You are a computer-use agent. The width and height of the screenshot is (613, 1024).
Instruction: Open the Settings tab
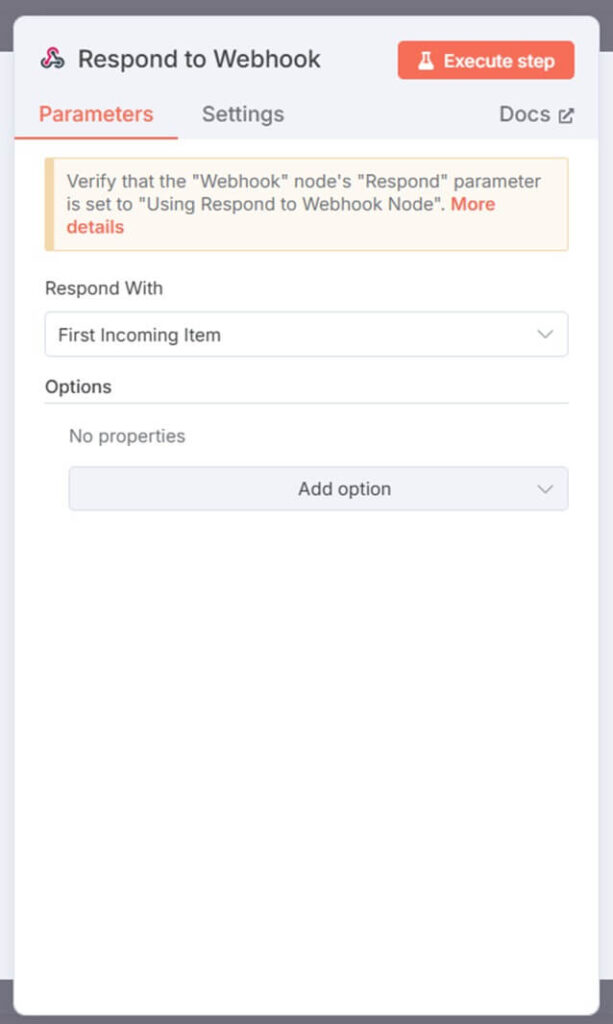[243, 114]
